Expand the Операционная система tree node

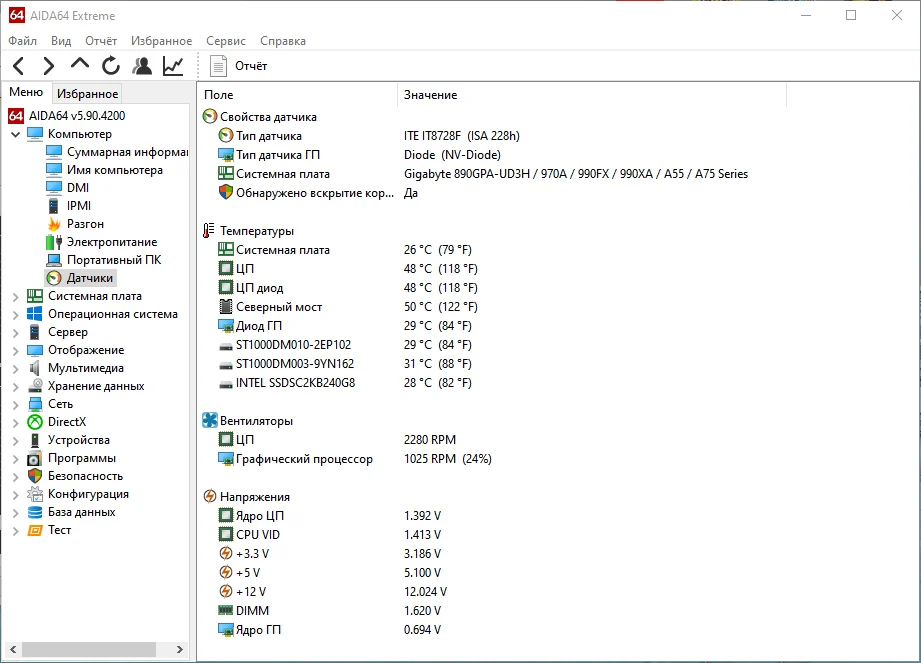[x=16, y=315]
